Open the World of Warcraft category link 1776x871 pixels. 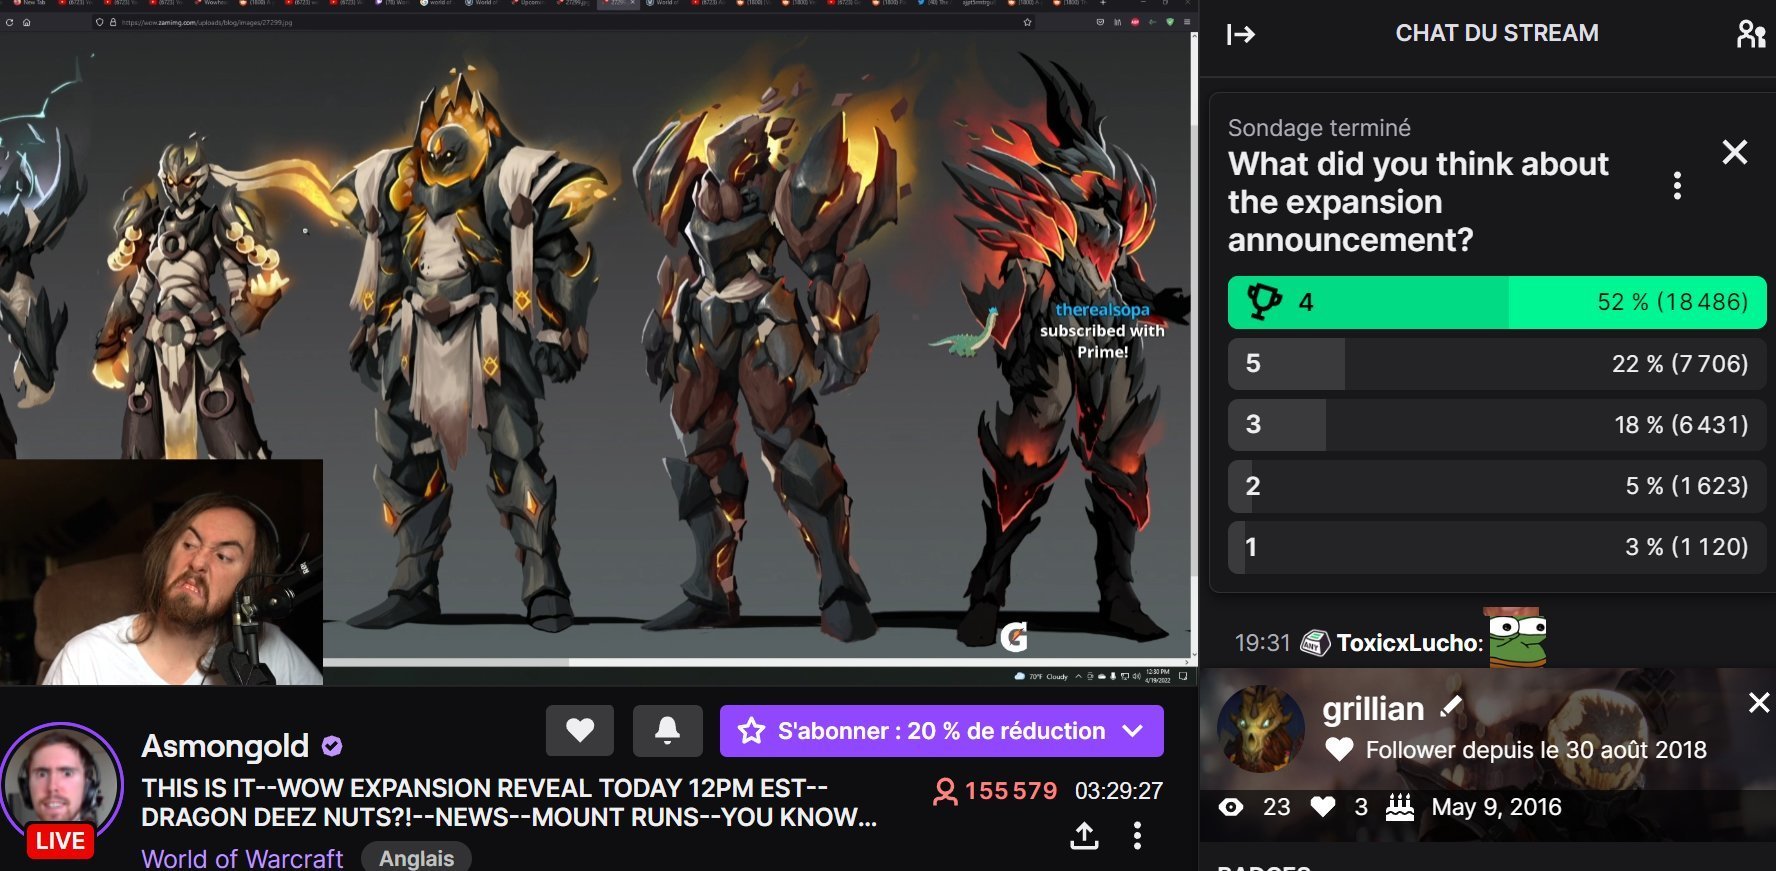pyautogui.click(x=242, y=858)
